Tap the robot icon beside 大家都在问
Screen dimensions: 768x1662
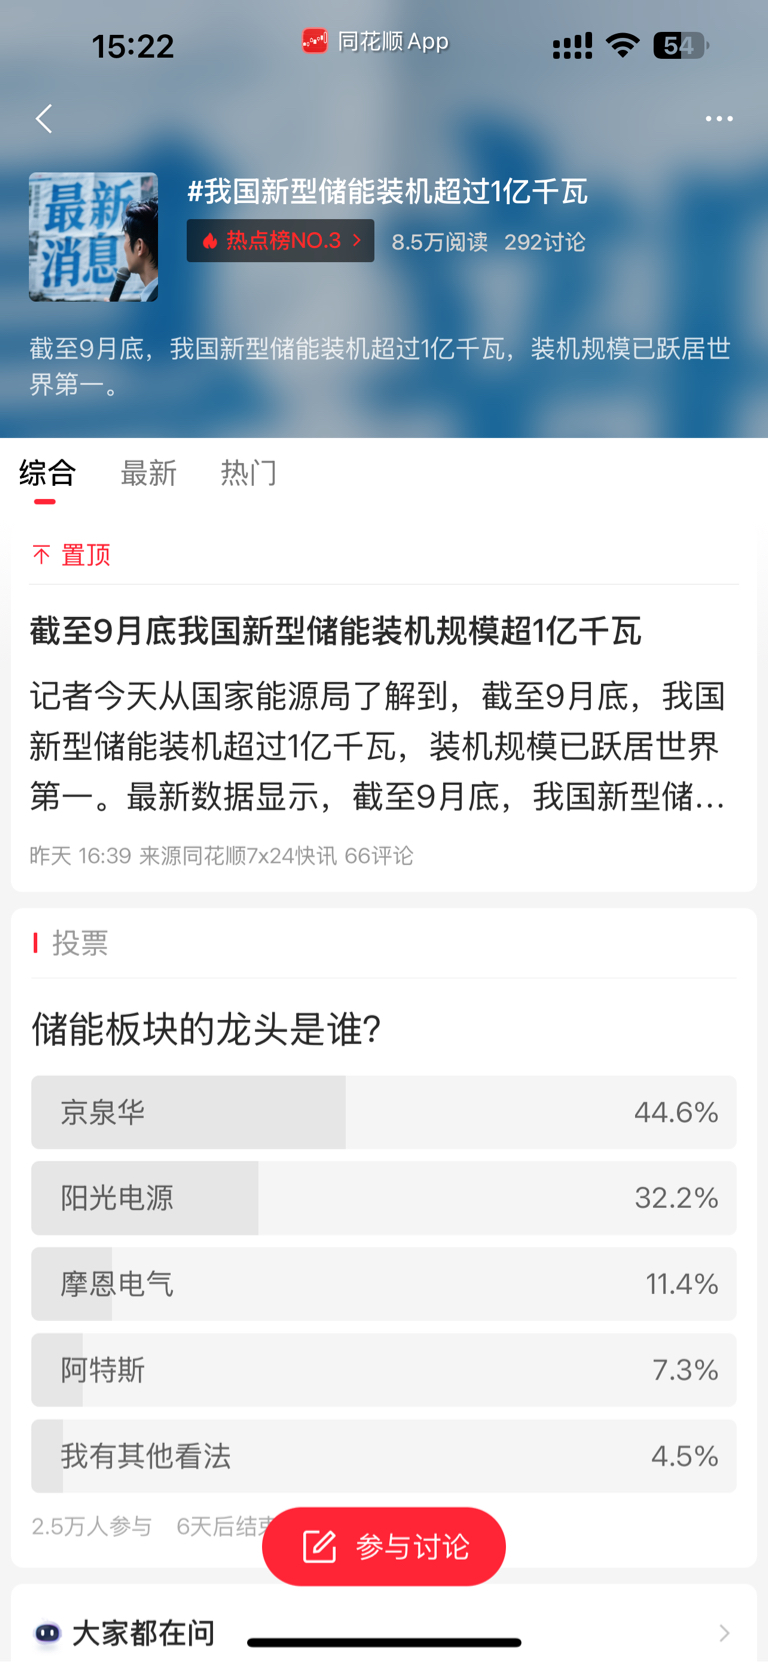pos(47,1633)
